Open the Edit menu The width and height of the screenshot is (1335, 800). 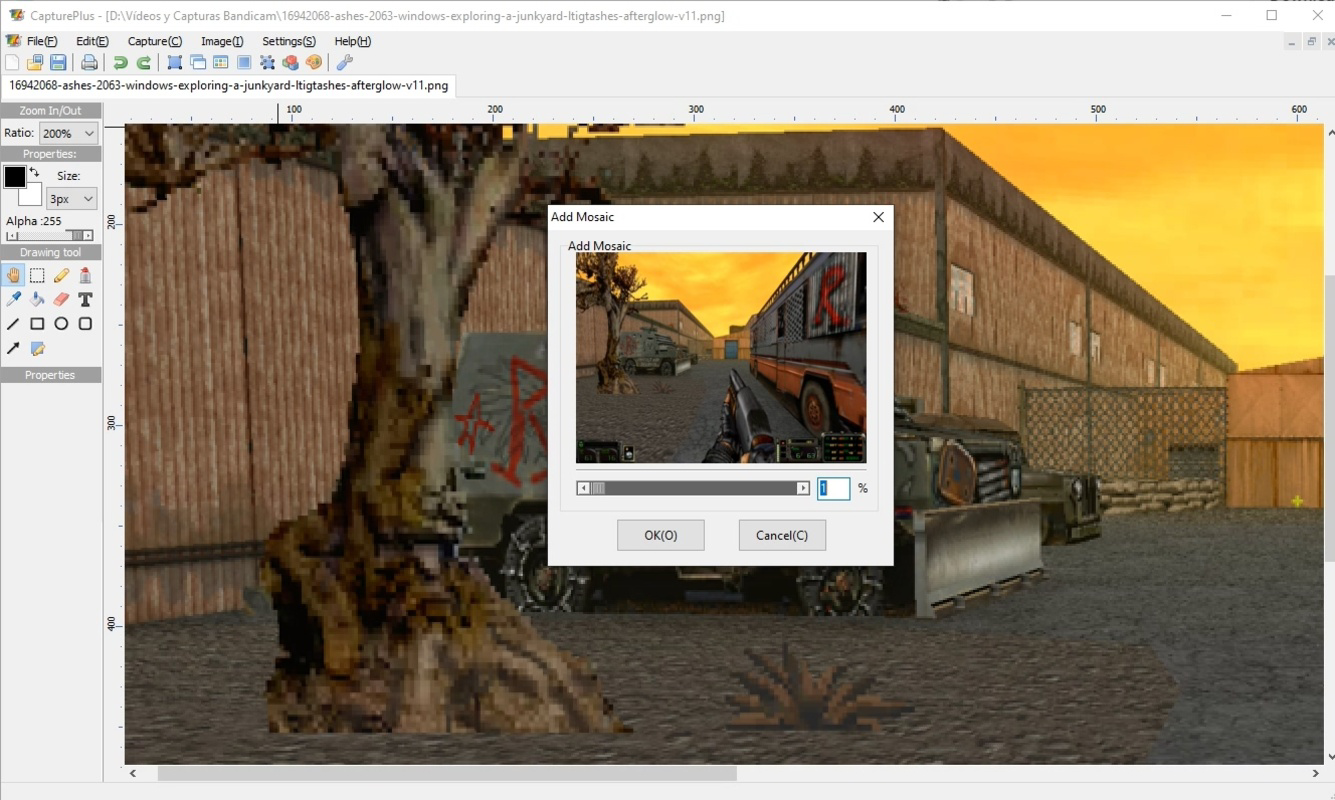tap(92, 41)
